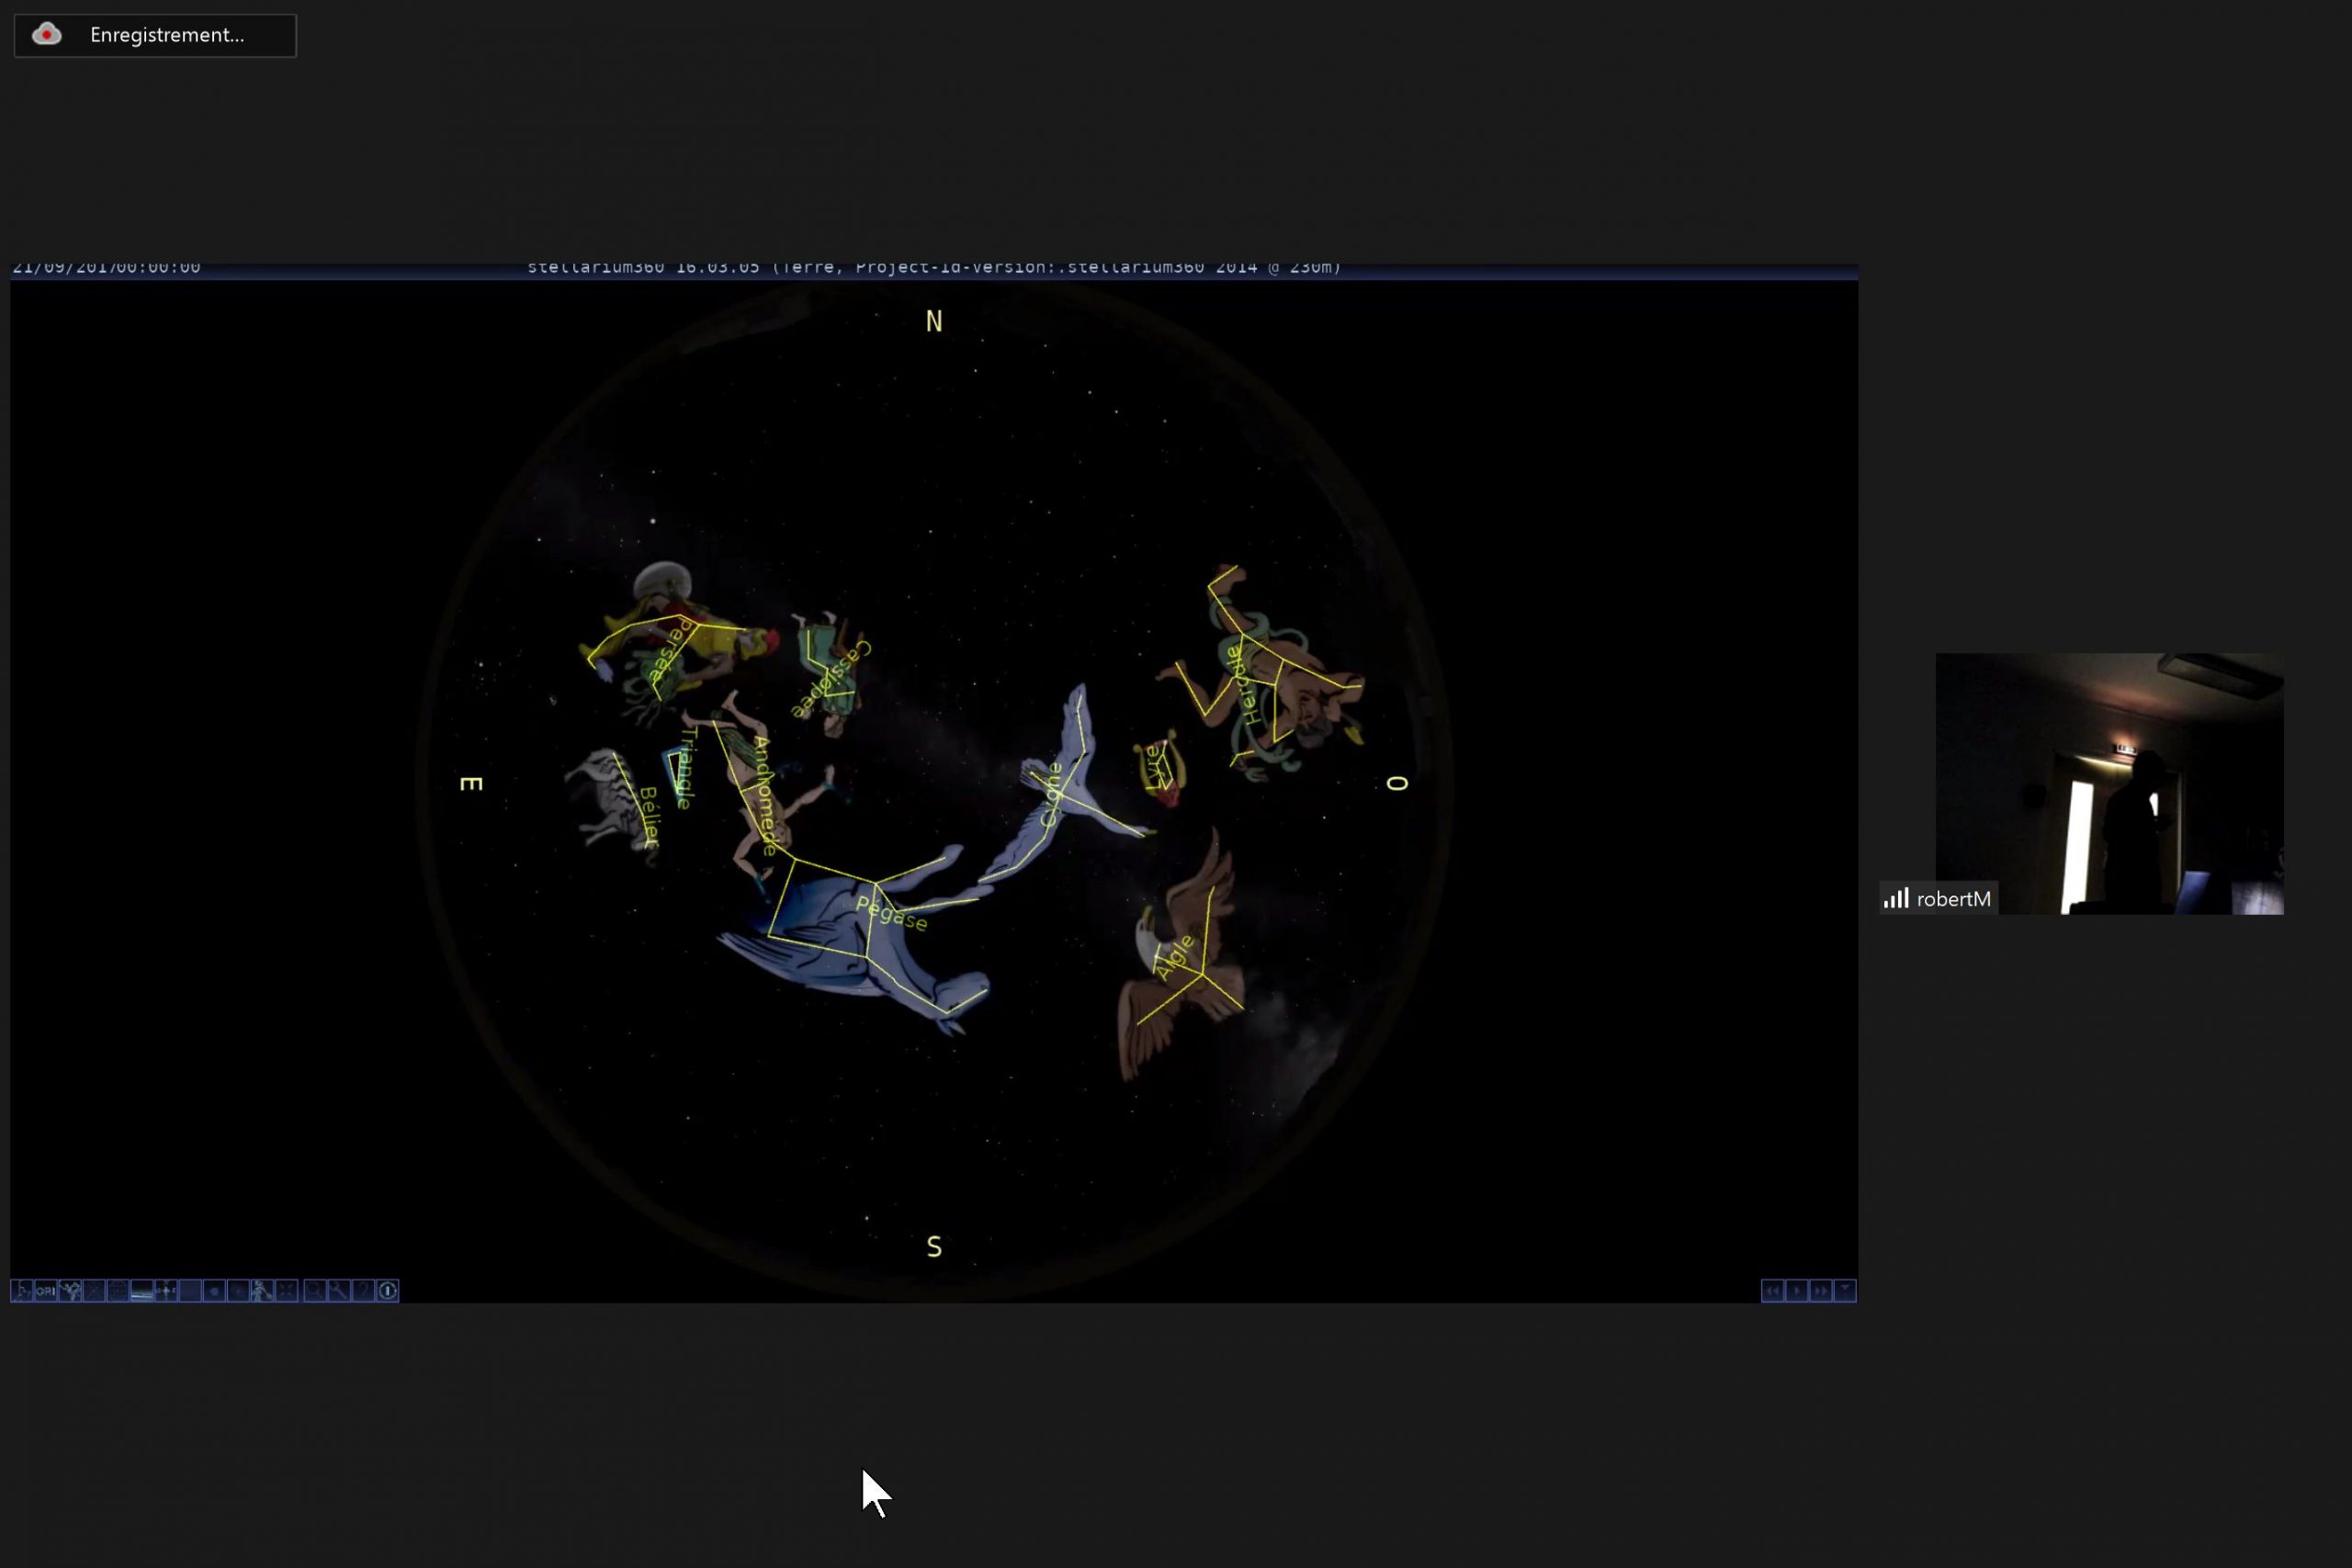The image size is (2352, 1568).
Task: Click the 'S' south cardinal point
Action: pyautogui.click(x=934, y=1247)
